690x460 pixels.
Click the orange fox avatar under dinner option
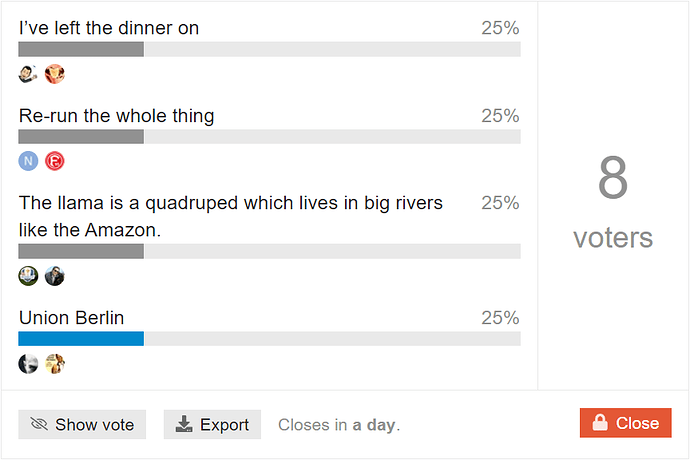[55, 74]
